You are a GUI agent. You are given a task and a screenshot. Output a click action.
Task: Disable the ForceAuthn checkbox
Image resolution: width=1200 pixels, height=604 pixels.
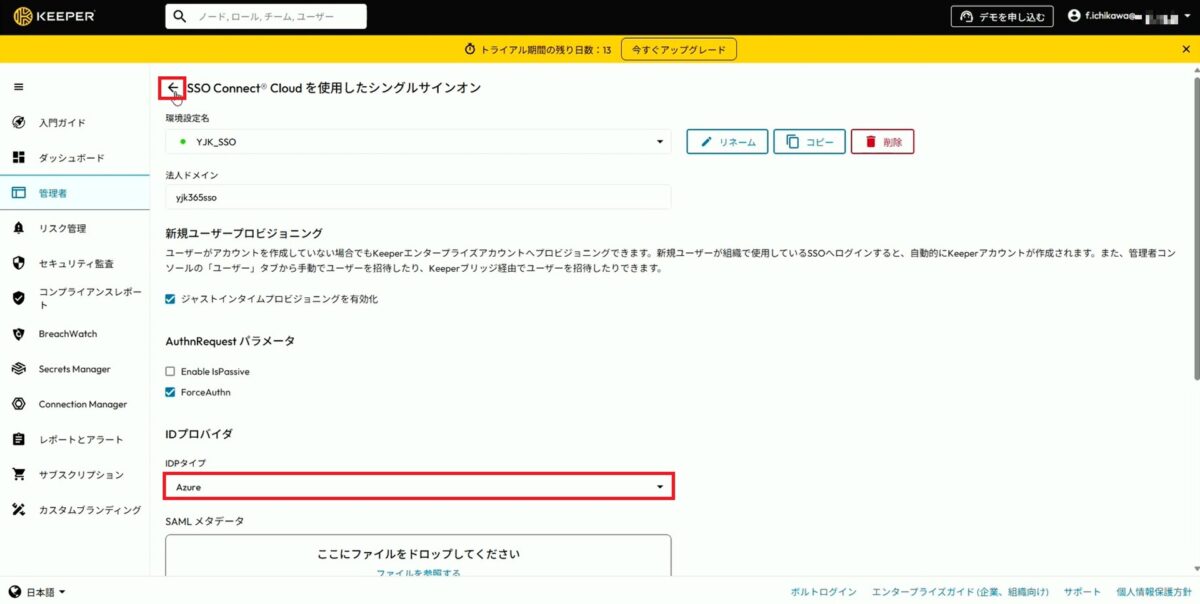click(x=172, y=392)
